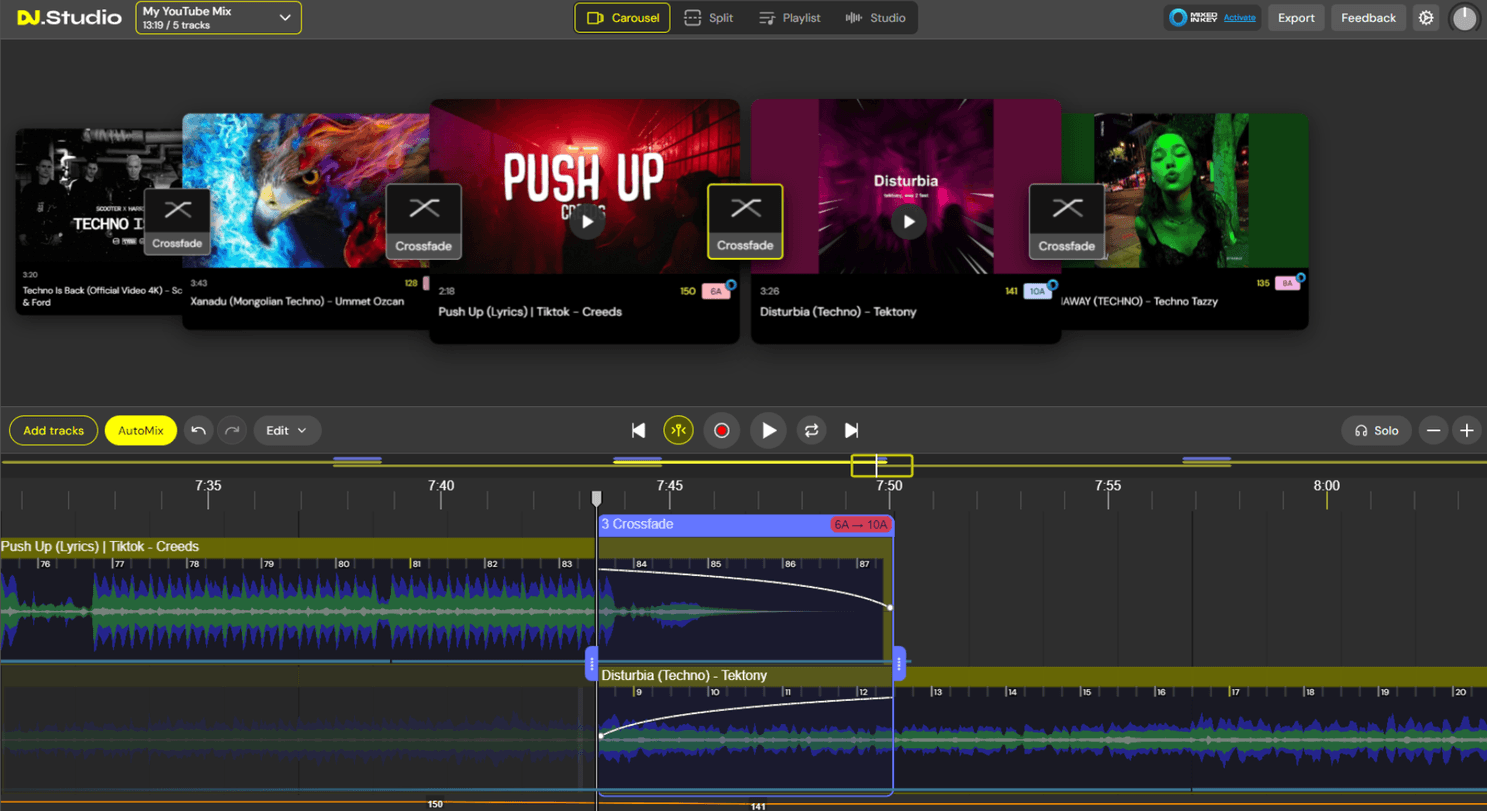Click the Export button
1487x811 pixels.
point(1296,18)
